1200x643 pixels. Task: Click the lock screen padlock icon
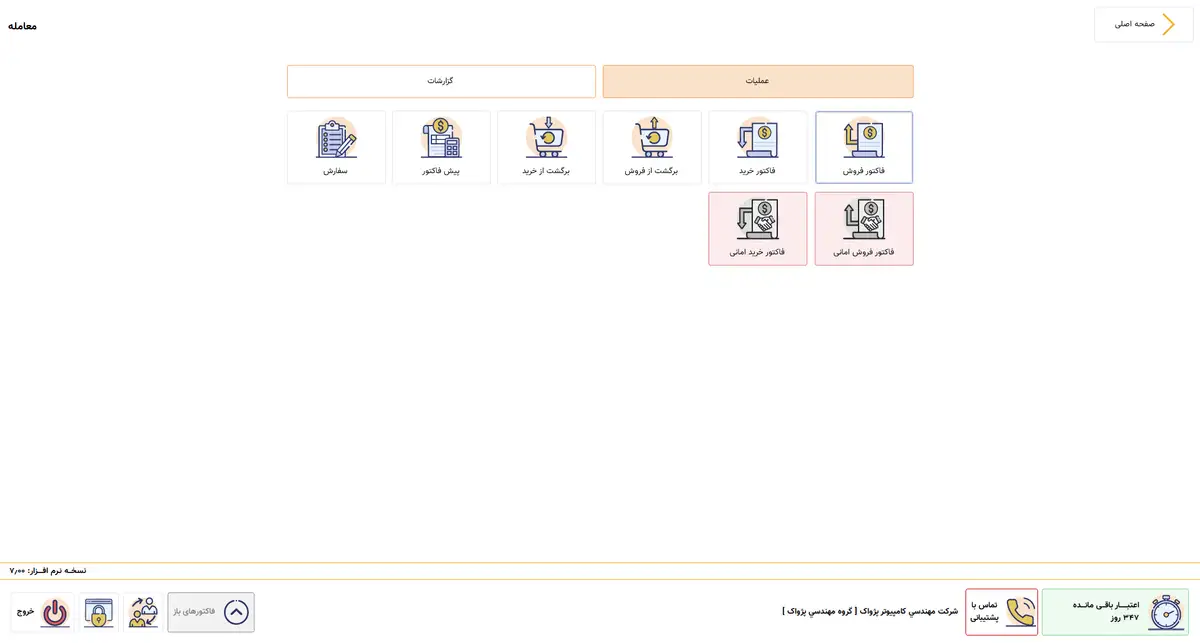(98, 612)
